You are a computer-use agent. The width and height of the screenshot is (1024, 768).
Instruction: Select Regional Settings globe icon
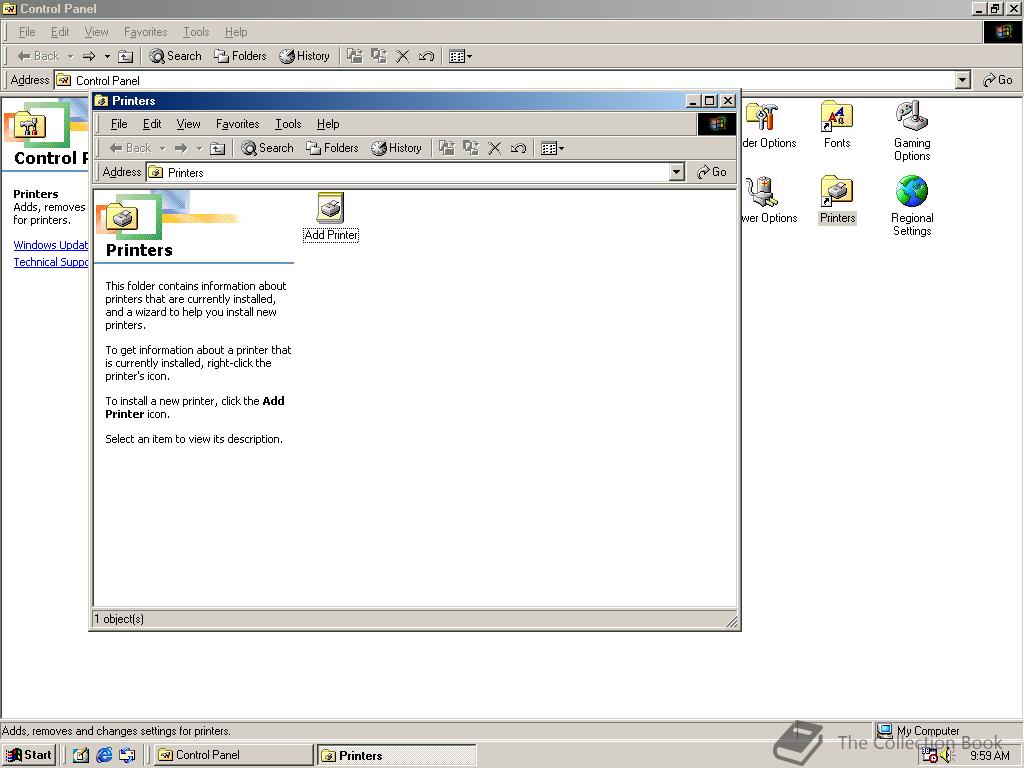pos(912,206)
